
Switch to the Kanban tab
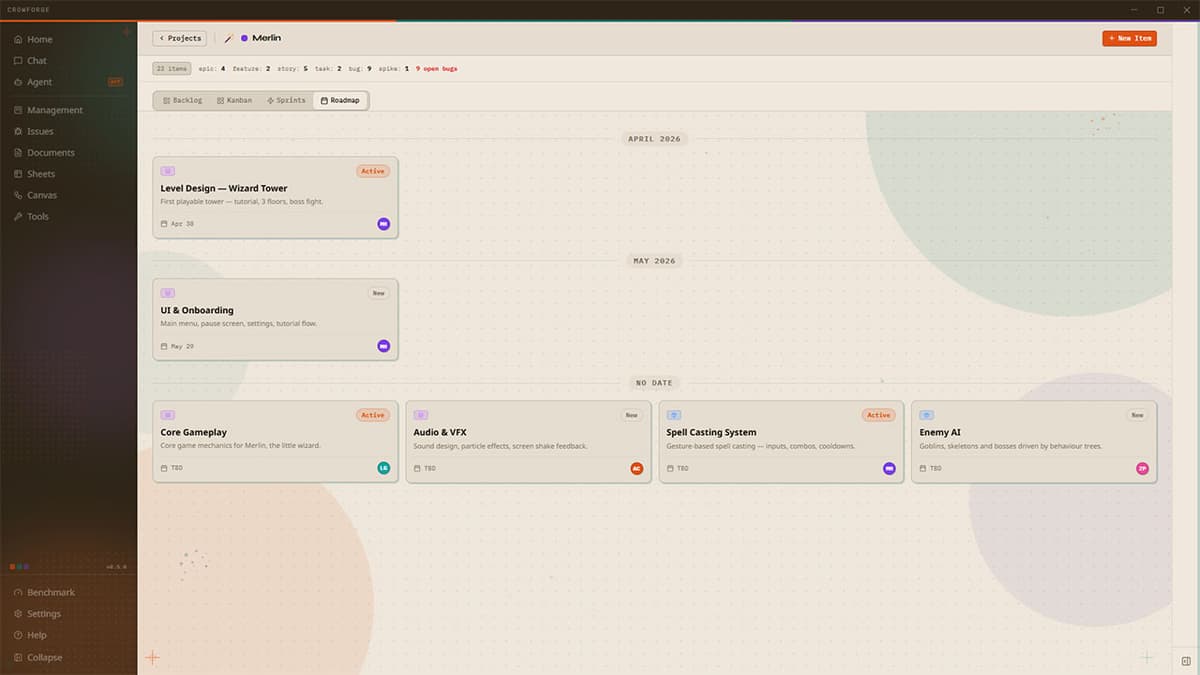pyautogui.click(x=234, y=100)
